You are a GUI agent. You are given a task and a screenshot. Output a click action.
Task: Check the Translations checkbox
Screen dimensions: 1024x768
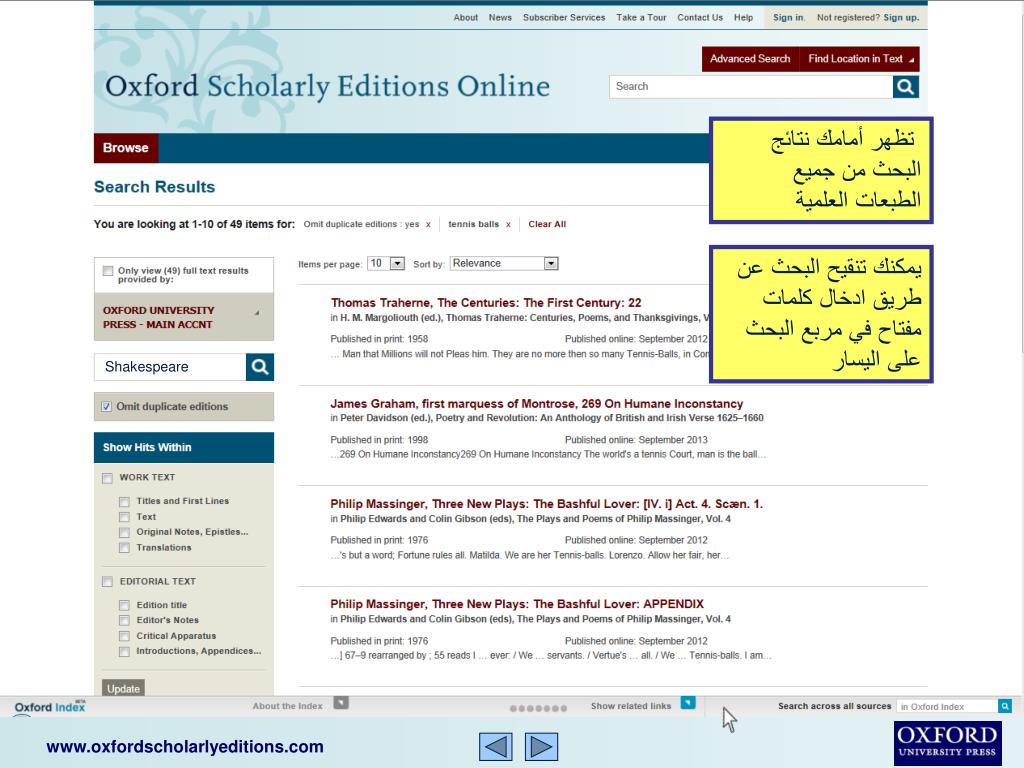(124, 548)
